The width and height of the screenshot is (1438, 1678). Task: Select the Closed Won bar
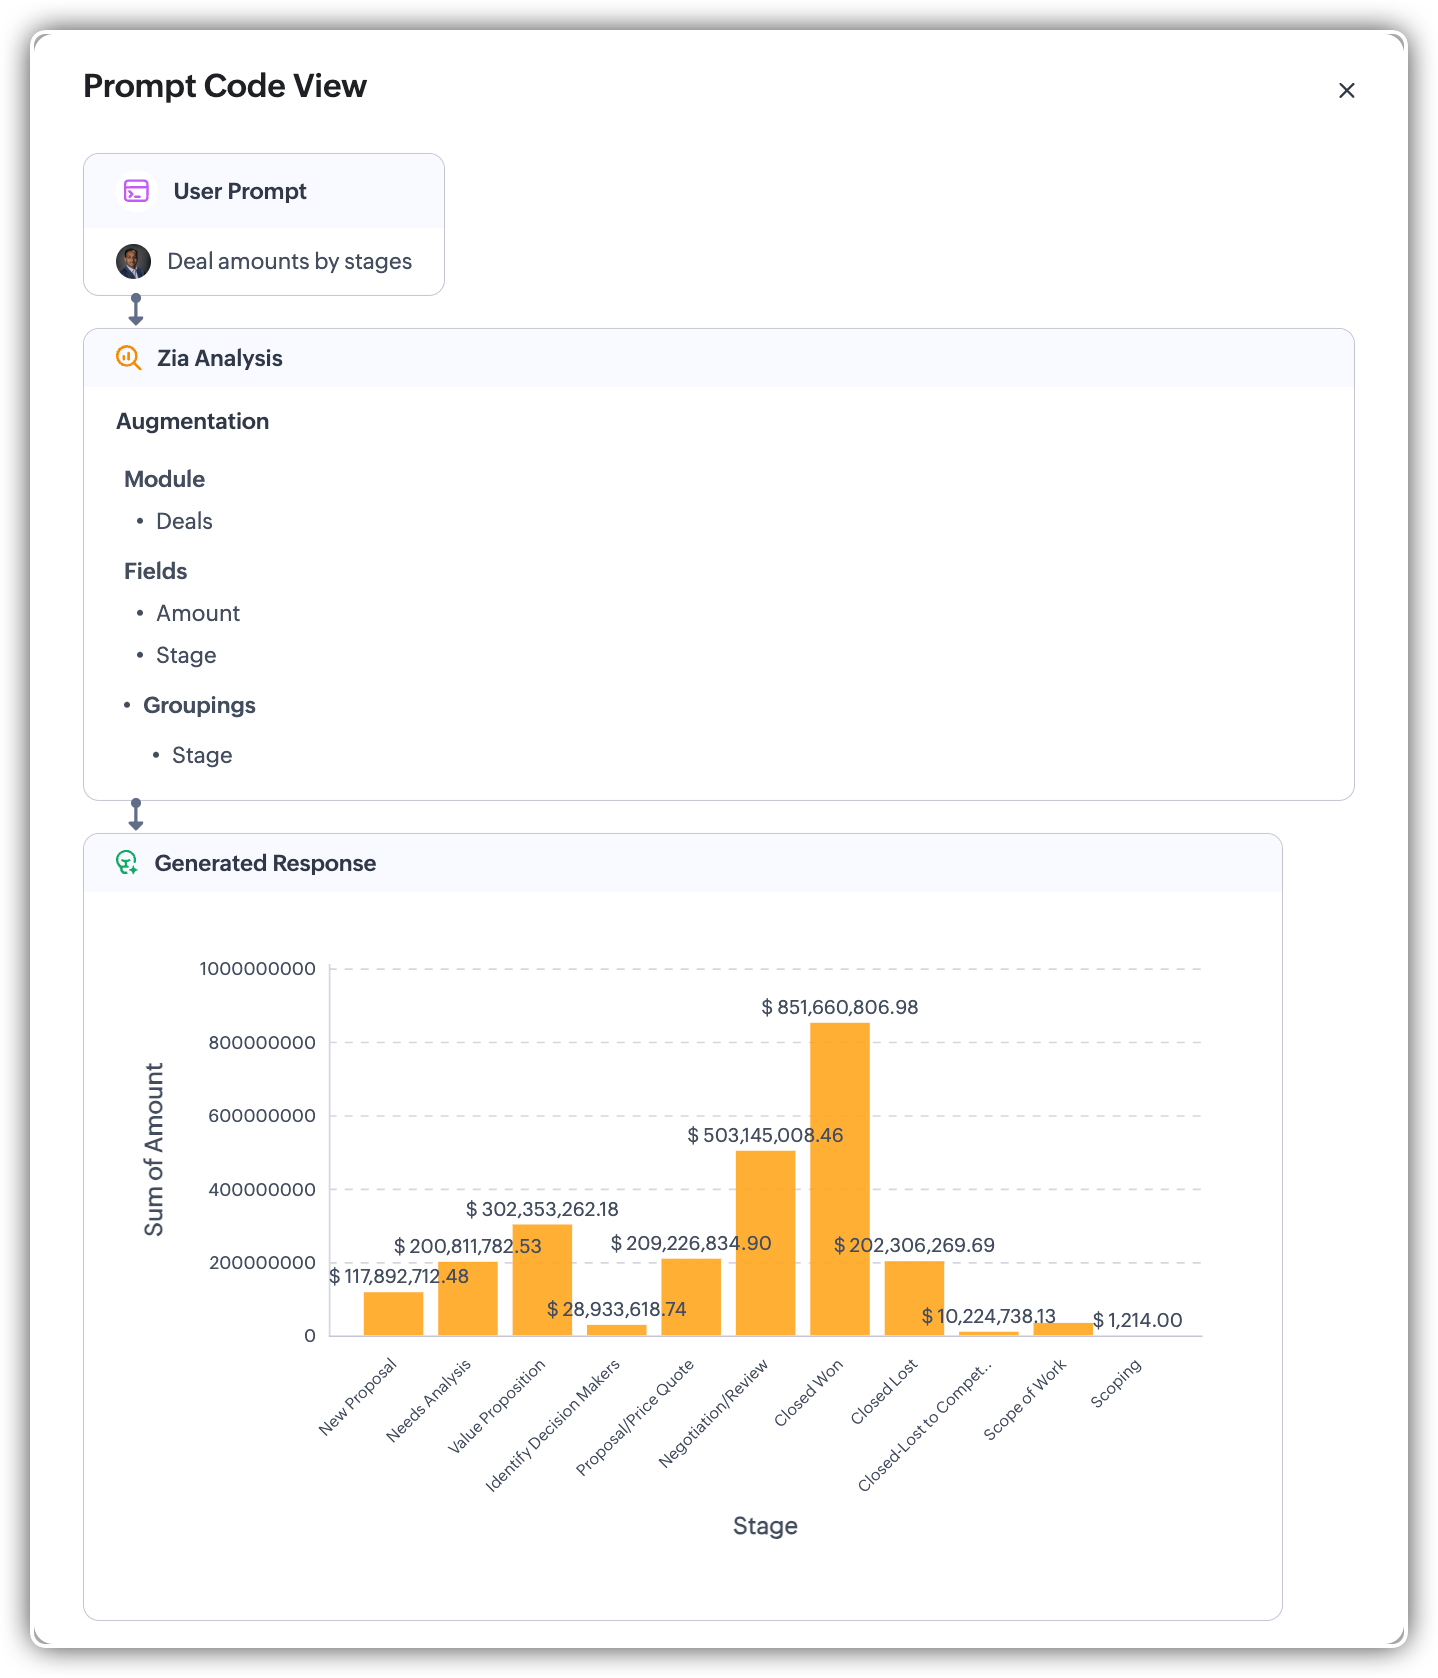click(839, 1180)
